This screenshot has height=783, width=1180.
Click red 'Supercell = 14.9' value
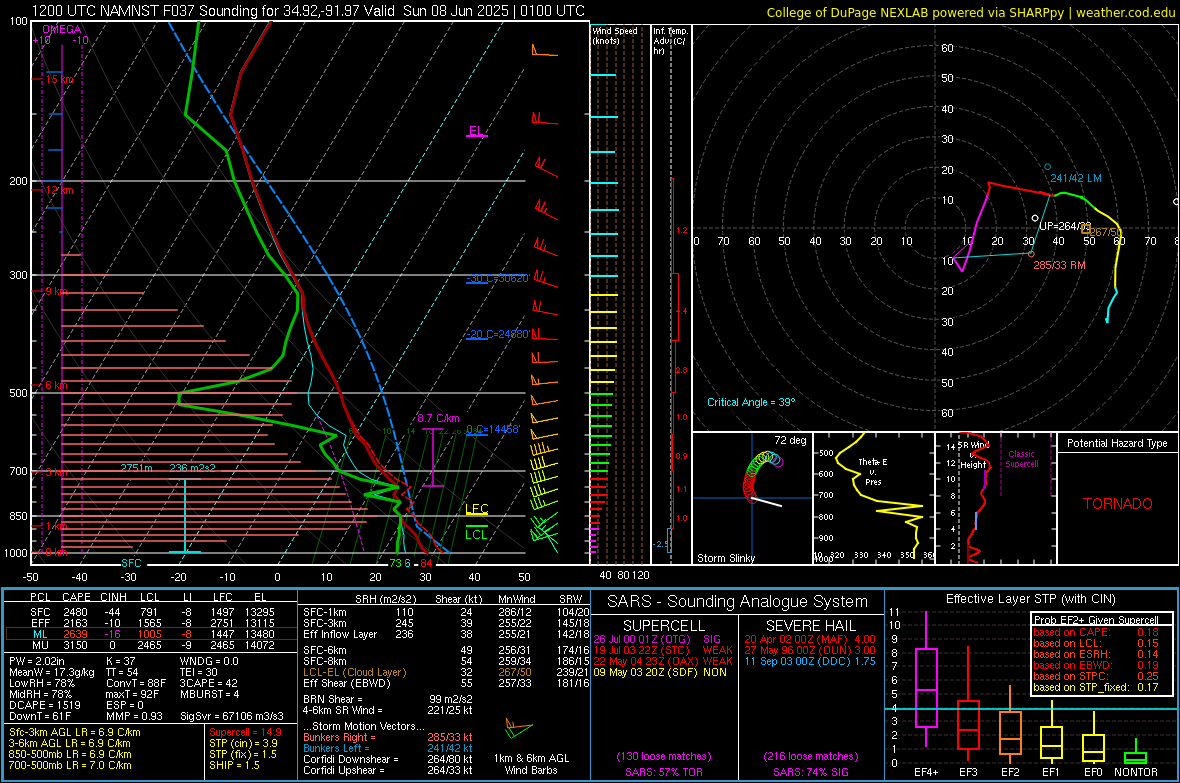[x=245, y=732]
